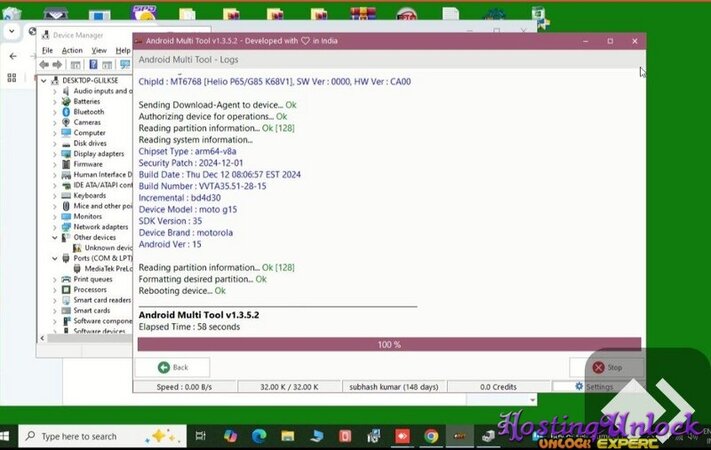711x450 pixels.
Task: Click the Back button in Android Multi Tool
Action: click(x=172, y=367)
